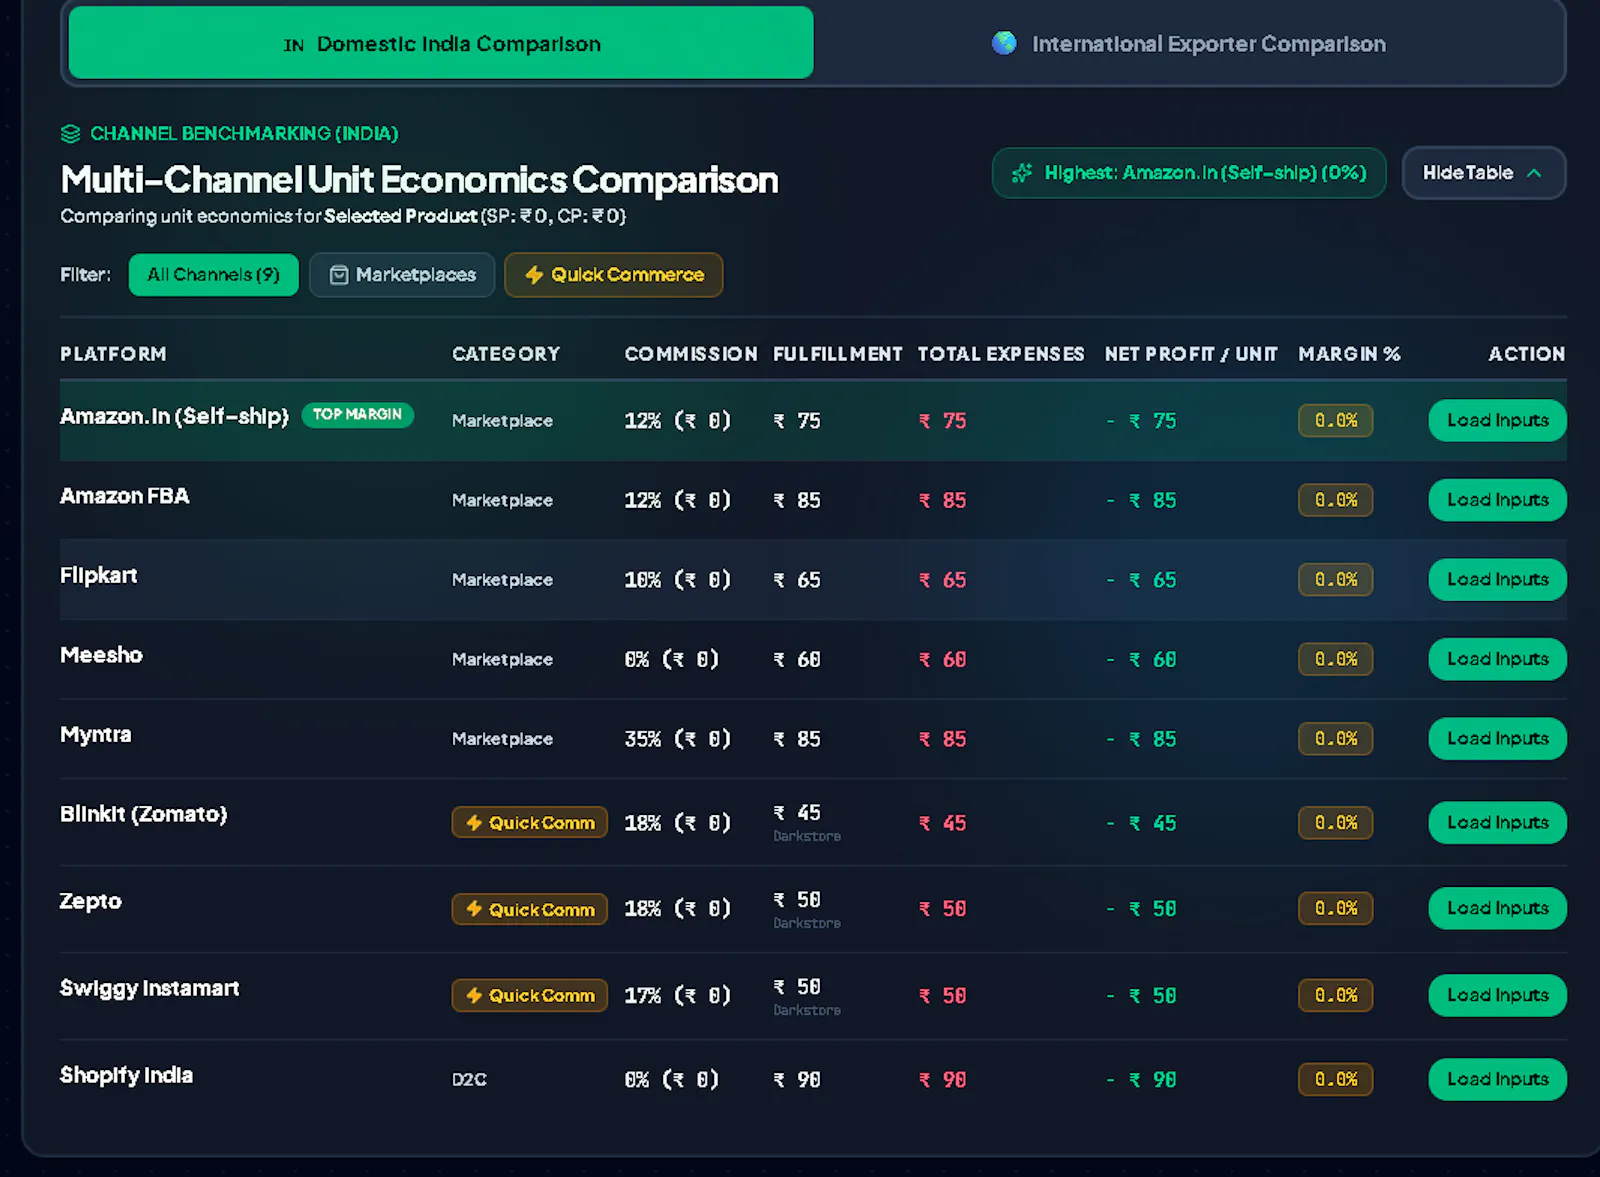Click the TOP MARGIN badge
The image size is (1600, 1177).
[x=357, y=414]
